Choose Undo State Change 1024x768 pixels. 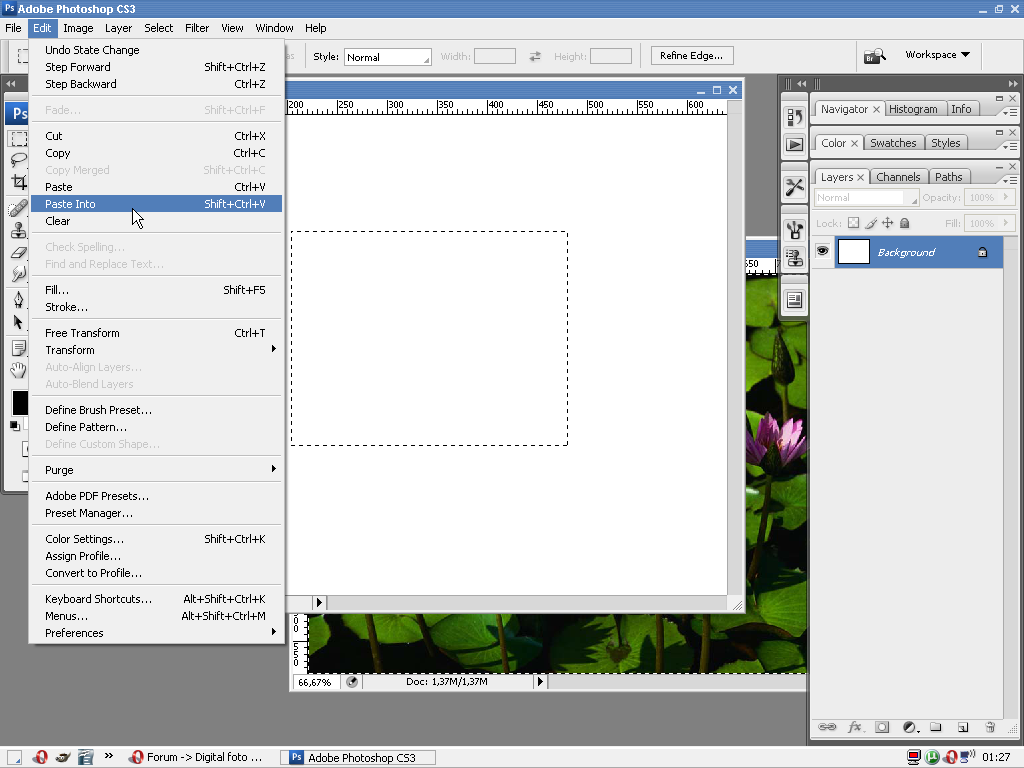coord(156,50)
